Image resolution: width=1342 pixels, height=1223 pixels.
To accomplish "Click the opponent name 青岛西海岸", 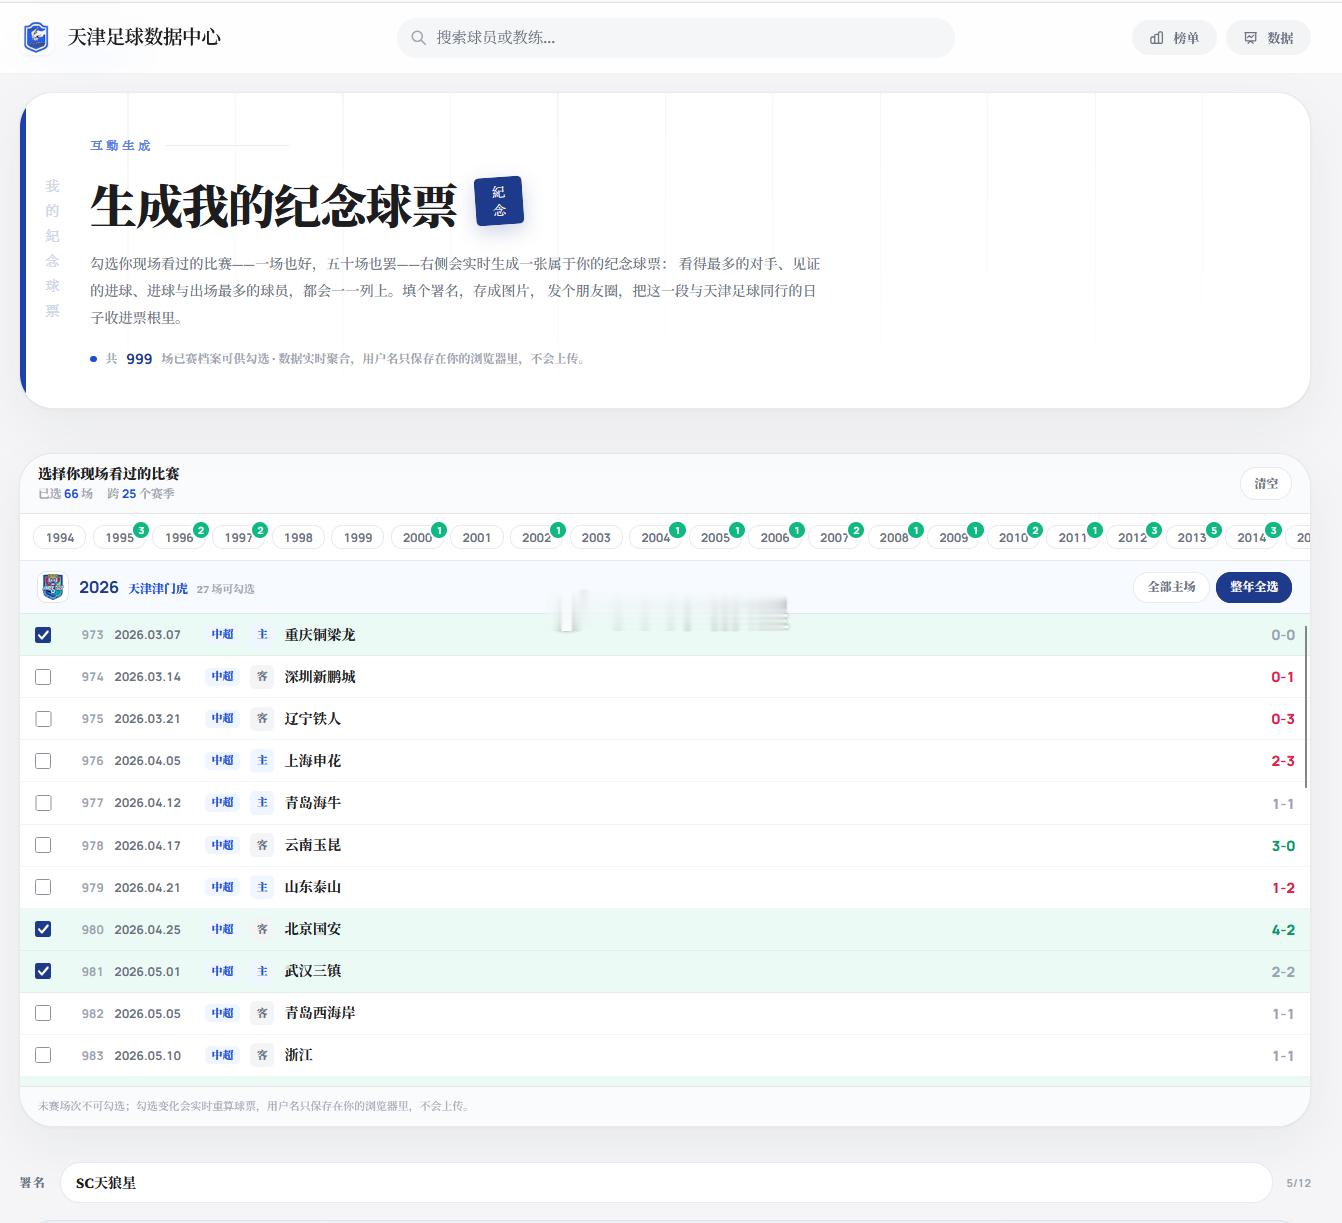I will [x=320, y=1013].
